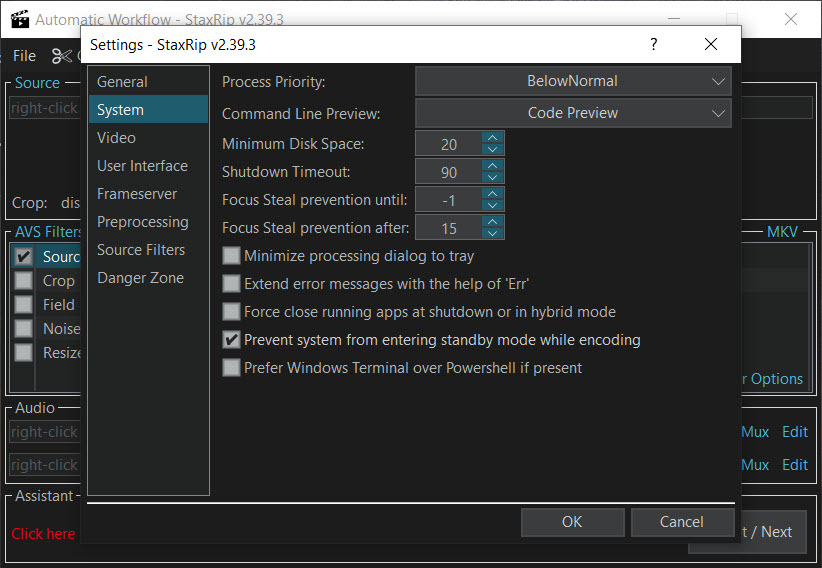Increase Focus Steal prevention after value
Screen dimensions: 822x568
[492, 221]
